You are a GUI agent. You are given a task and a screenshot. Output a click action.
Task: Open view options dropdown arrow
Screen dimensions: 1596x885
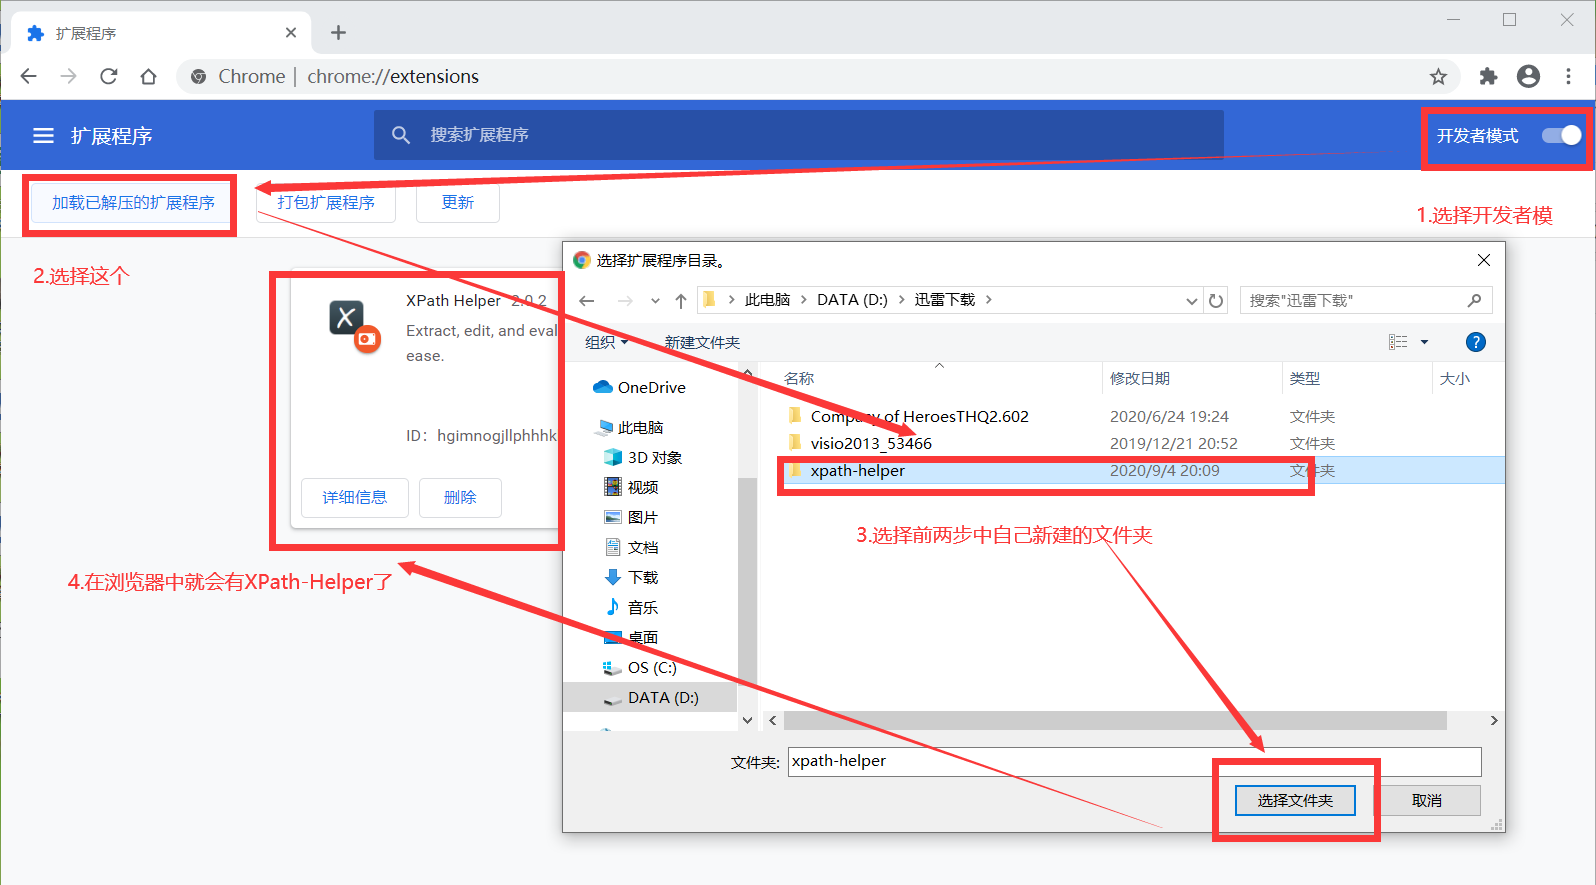(x=1425, y=342)
